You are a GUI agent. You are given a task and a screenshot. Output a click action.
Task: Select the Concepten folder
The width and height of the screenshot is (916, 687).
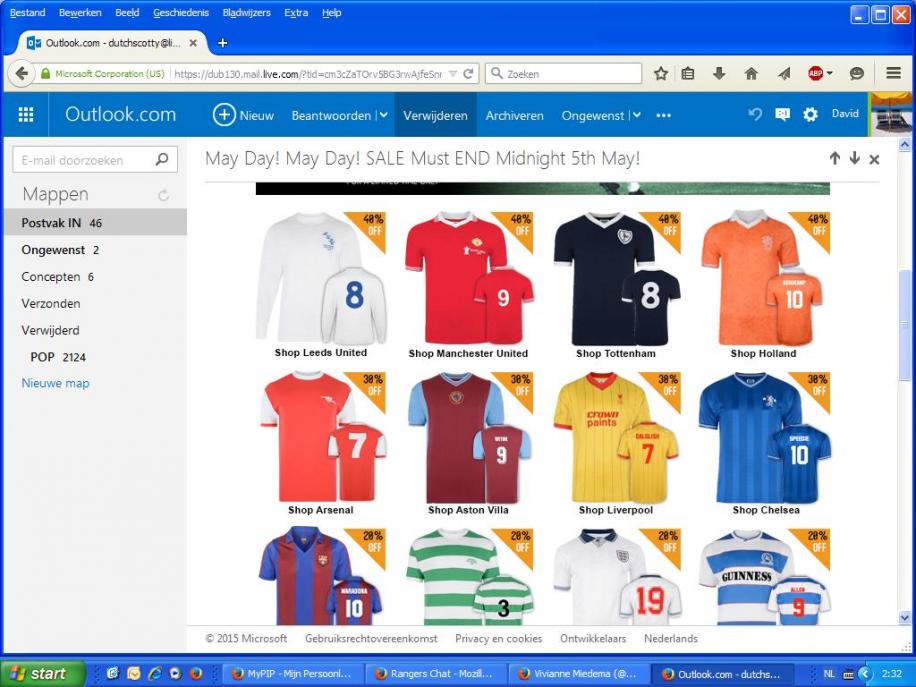click(x=51, y=277)
